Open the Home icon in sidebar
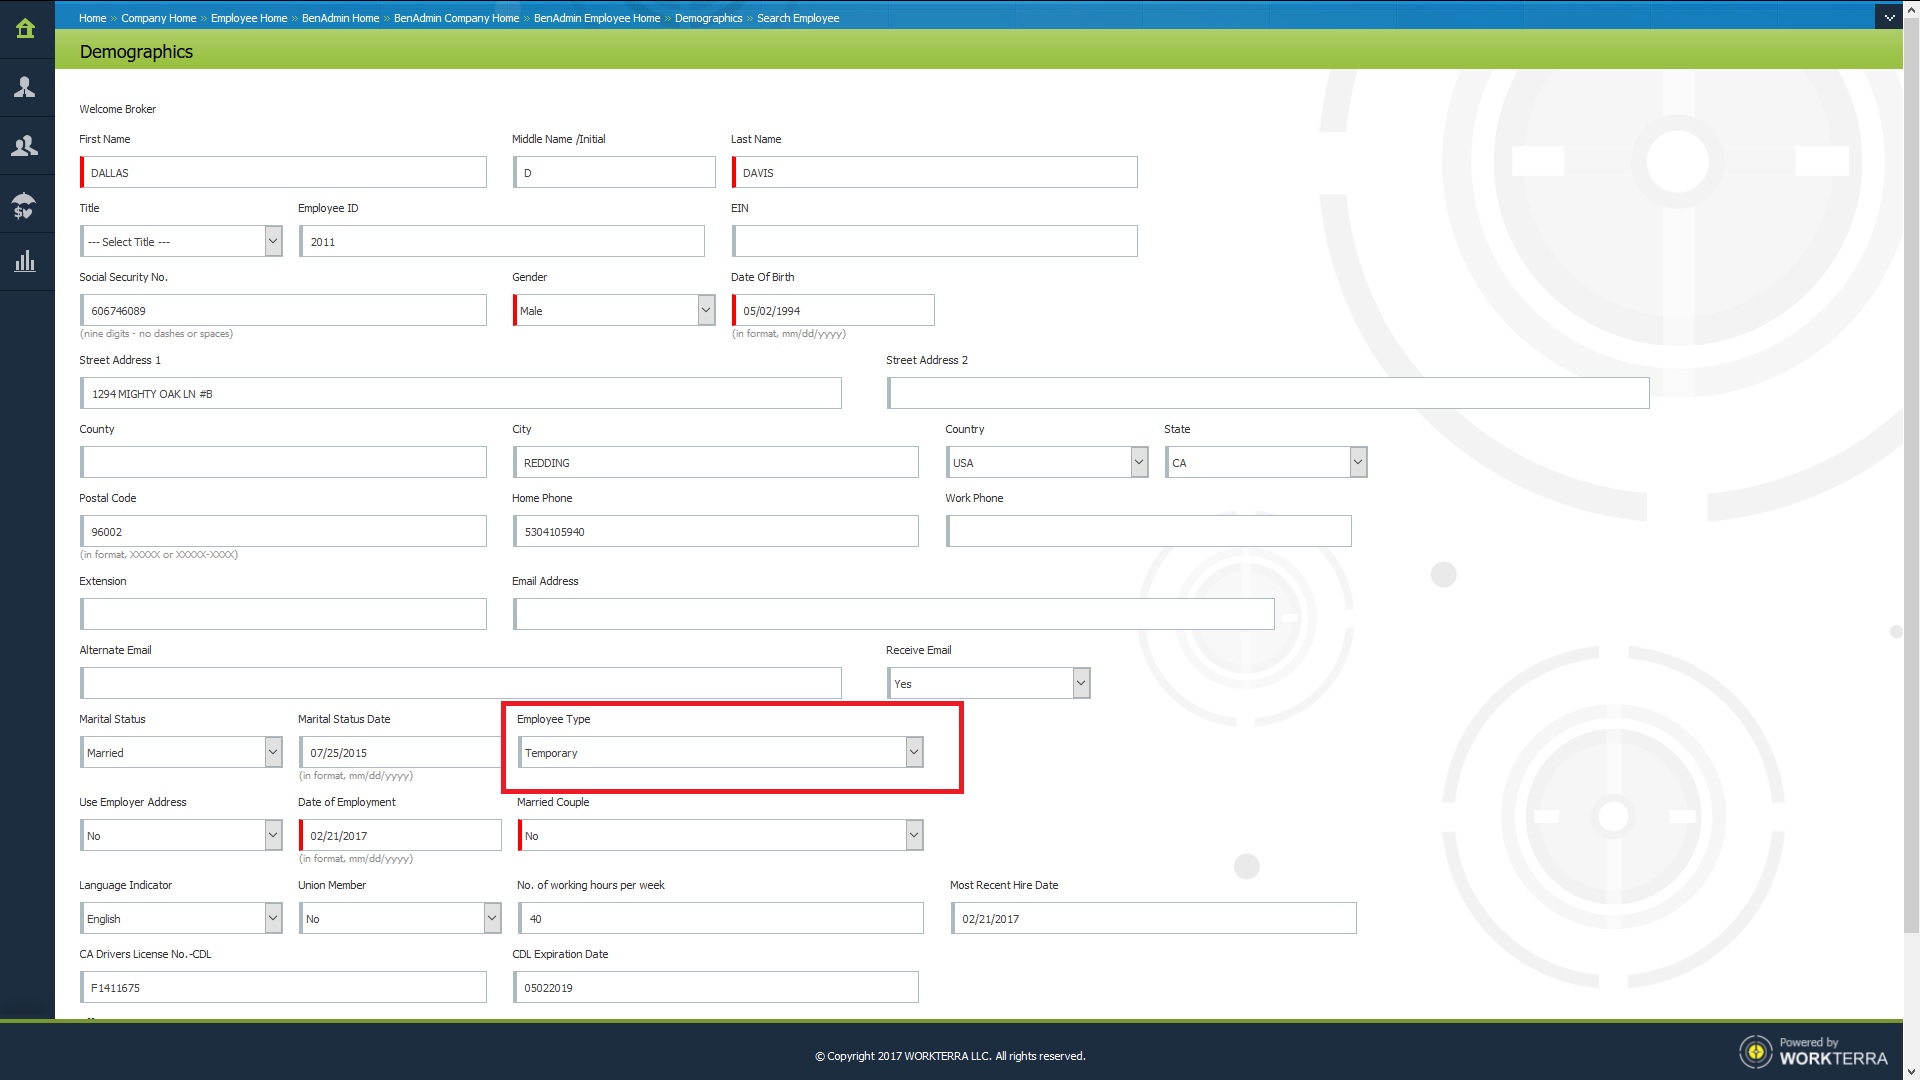1920x1080 pixels. (x=26, y=29)
